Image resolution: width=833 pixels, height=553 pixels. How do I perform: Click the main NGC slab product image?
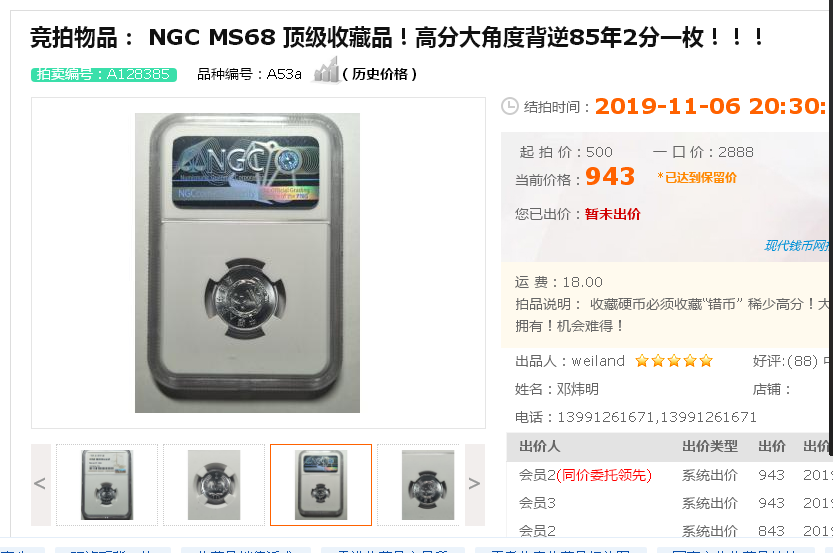(x=247, y=262)
